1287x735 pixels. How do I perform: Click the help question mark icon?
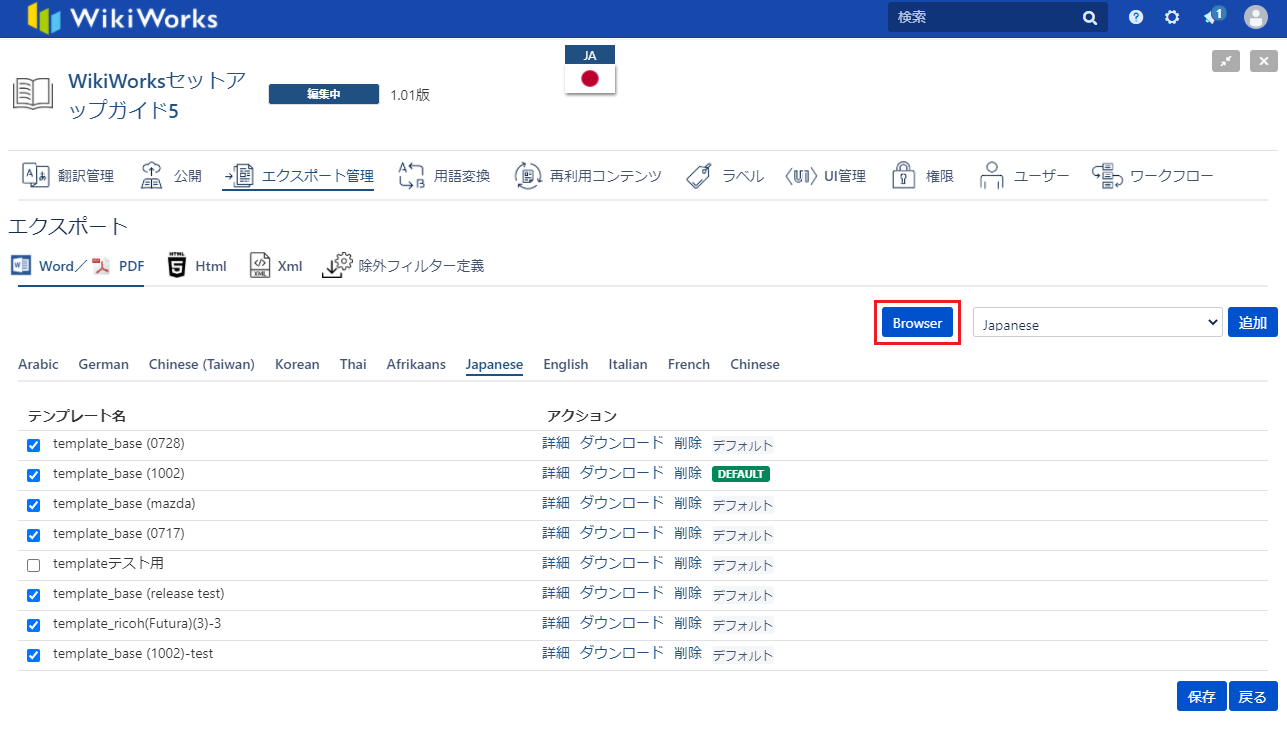[1136, 17]
